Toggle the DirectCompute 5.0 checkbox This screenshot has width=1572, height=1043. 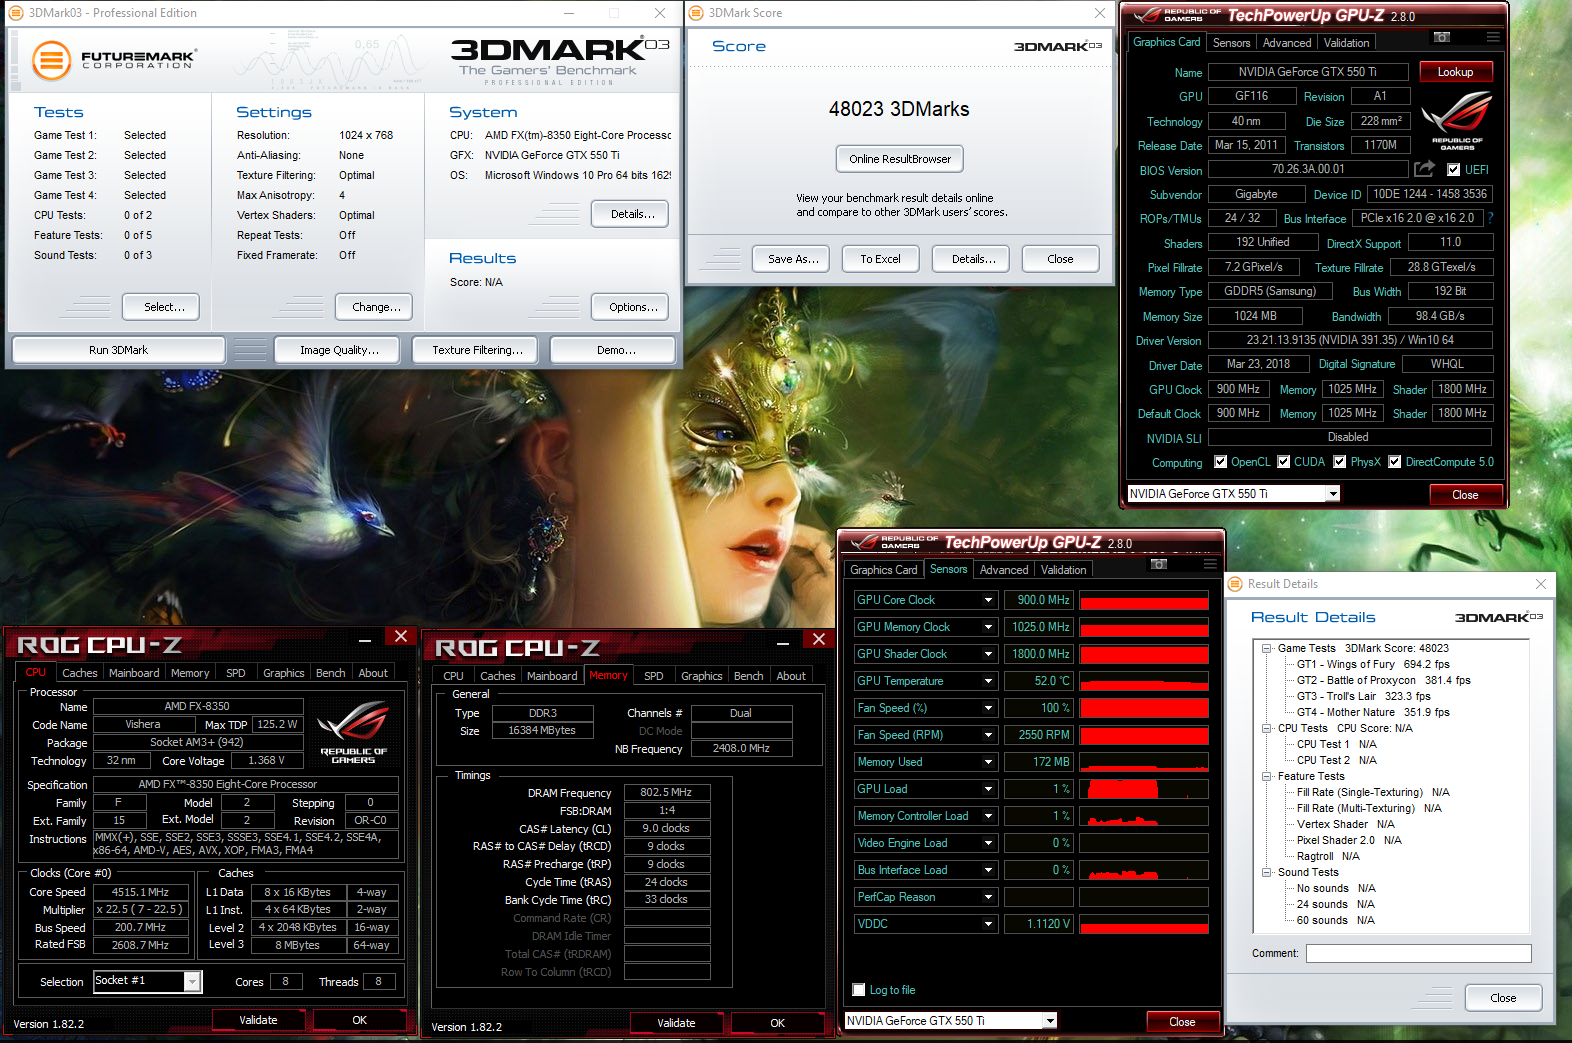click(1394, 462)
